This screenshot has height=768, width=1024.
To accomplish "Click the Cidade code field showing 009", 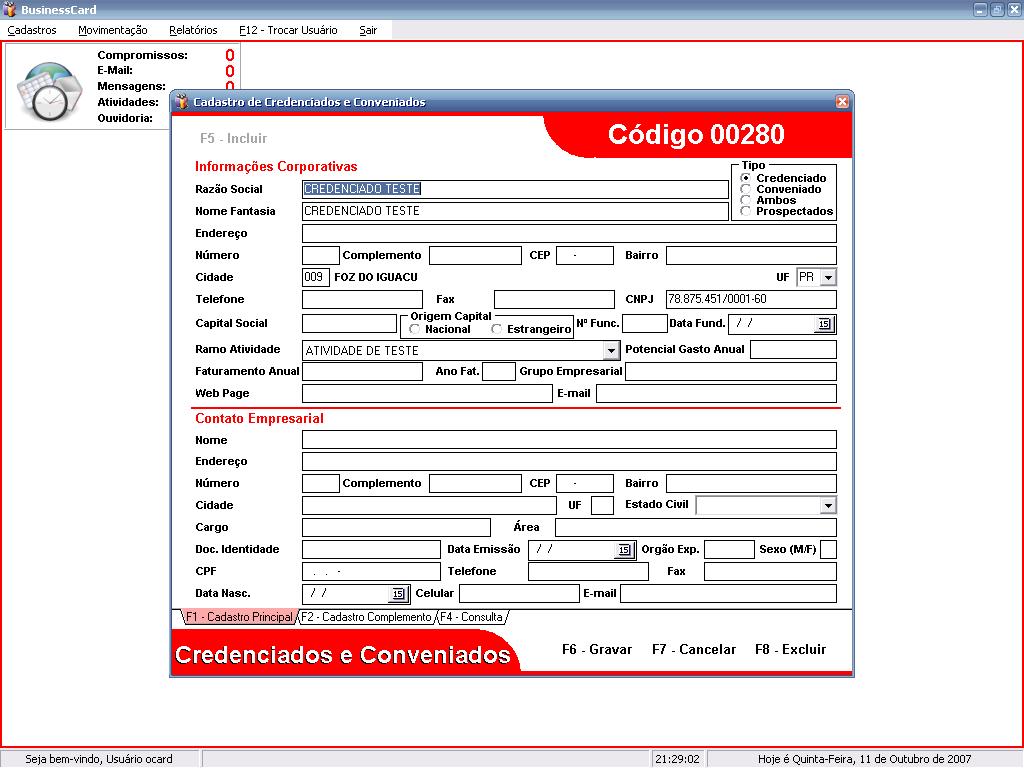I will pyautogui.click(x=316, y=278).
